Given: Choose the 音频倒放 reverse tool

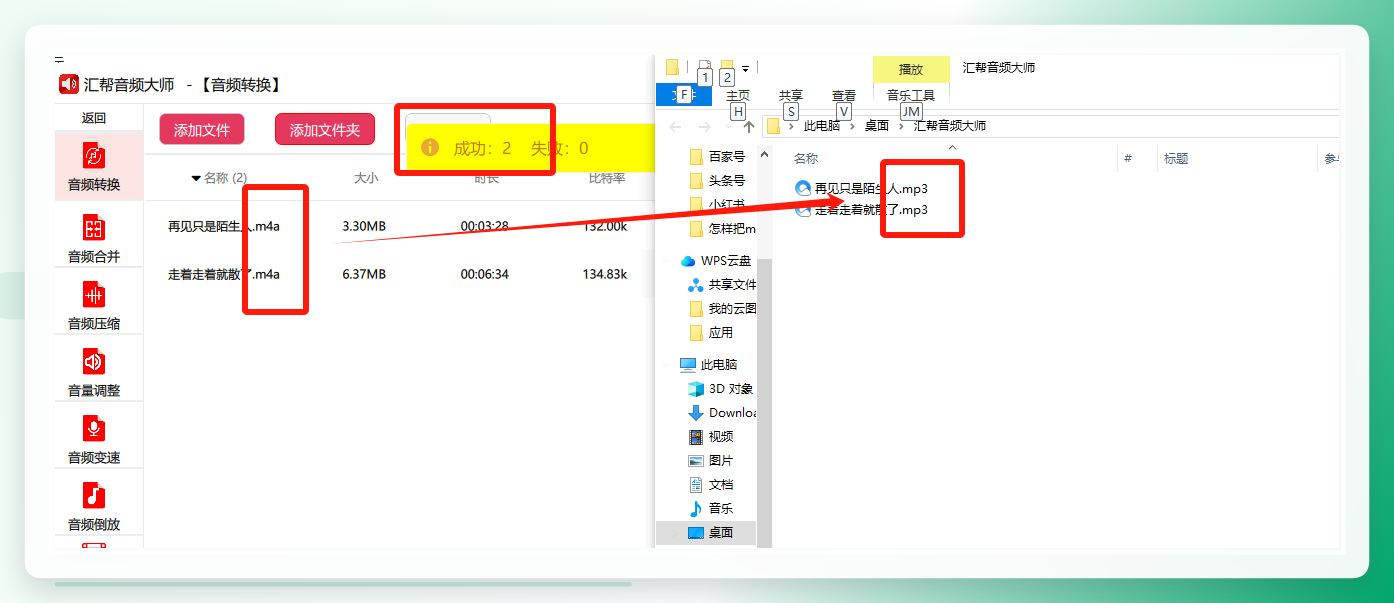Looking at the screenshot, I should [x=94, y=506].
